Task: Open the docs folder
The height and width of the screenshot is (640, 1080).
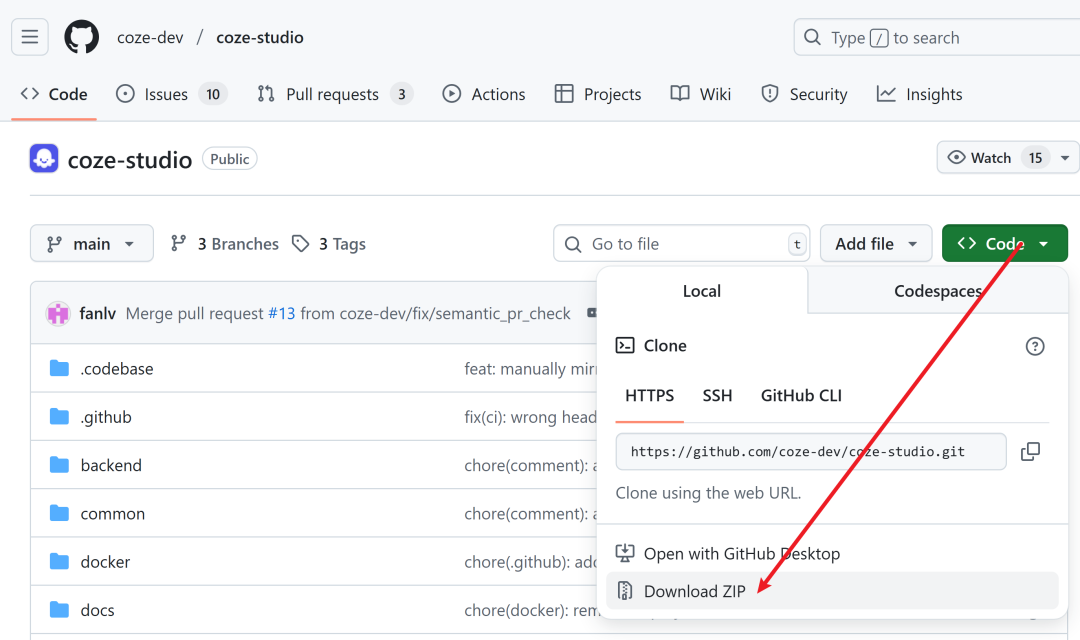Action: 97,610
